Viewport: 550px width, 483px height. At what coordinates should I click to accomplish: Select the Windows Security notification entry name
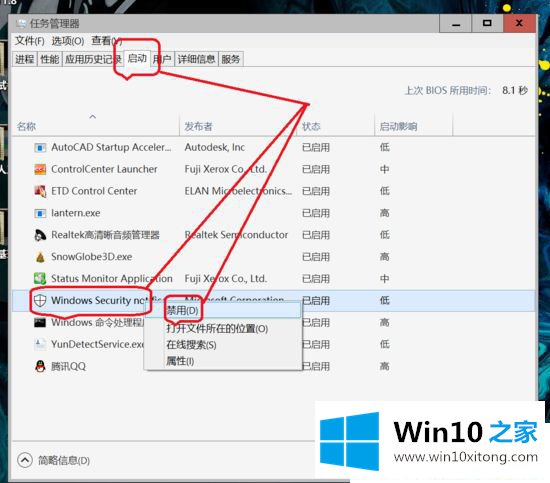107,300
